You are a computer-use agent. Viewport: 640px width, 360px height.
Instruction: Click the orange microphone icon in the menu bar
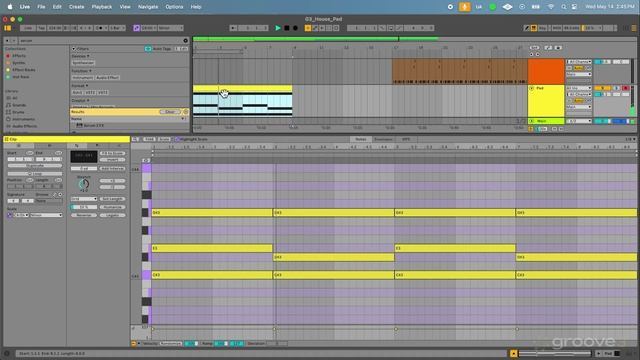tap(464, 7)
